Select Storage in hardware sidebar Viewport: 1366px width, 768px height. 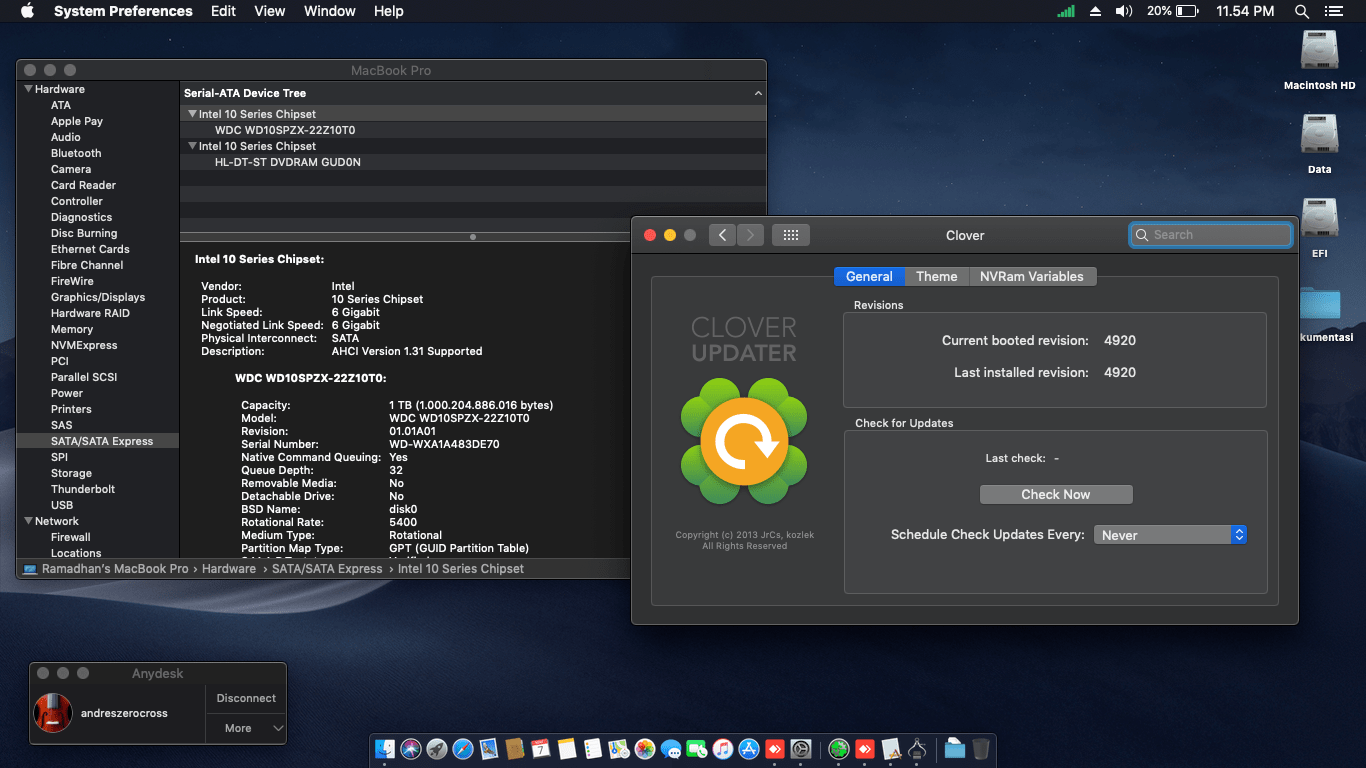tap(71, 473)
